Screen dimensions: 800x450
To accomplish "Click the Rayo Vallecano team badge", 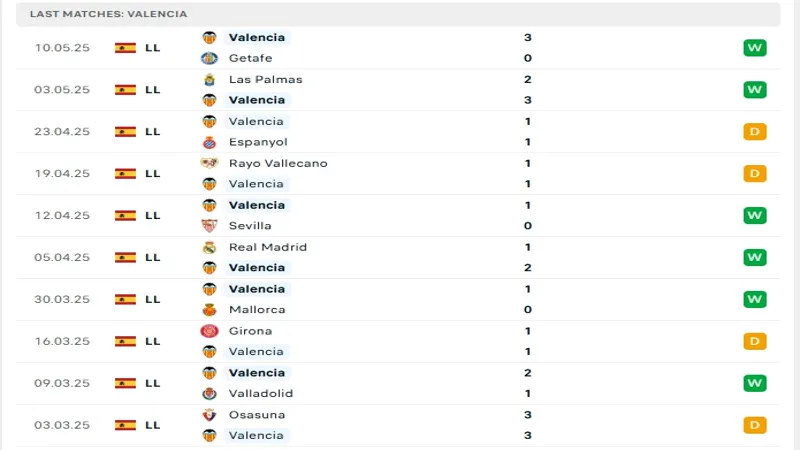I will point(209,163).
